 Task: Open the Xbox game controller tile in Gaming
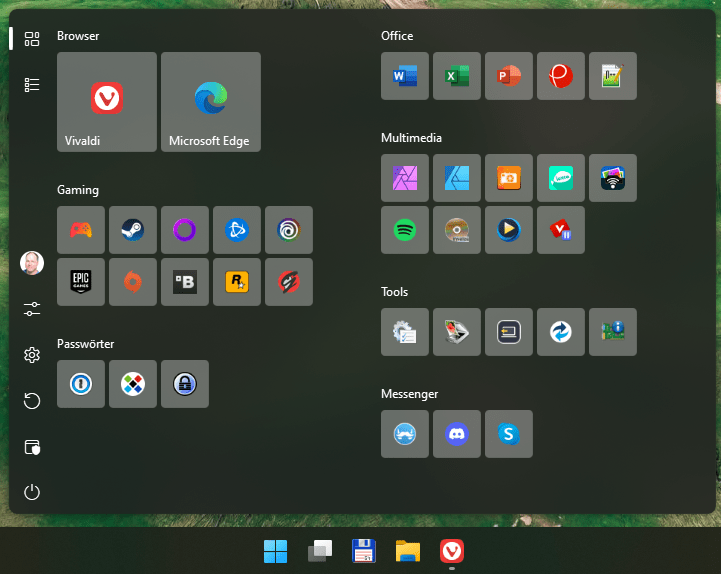click(x=80, y=230)
